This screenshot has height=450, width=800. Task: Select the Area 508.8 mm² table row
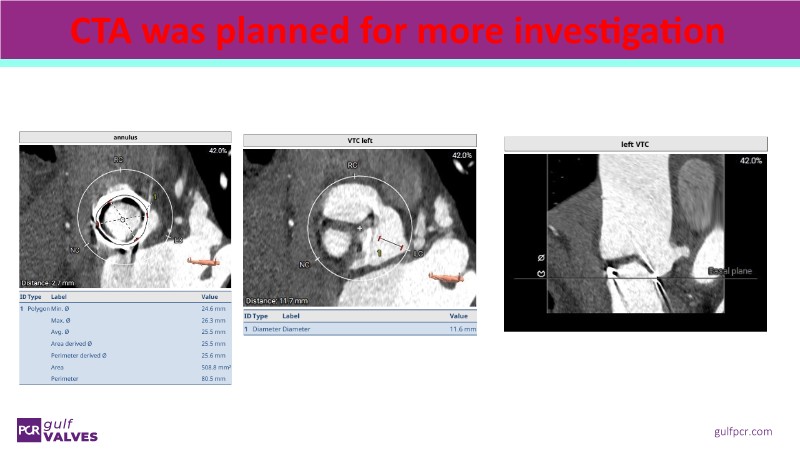coord(125,367)
